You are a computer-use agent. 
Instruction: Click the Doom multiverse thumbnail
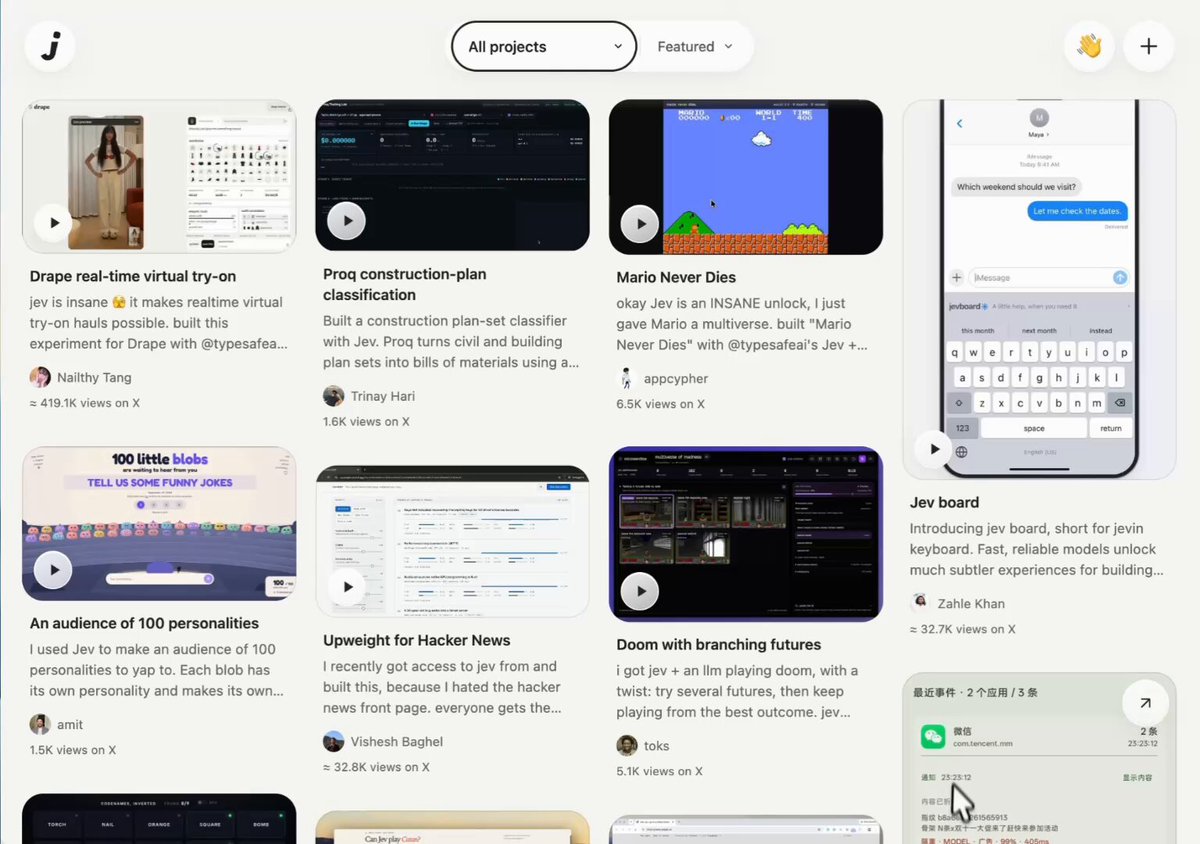click(x=746, y=534)
